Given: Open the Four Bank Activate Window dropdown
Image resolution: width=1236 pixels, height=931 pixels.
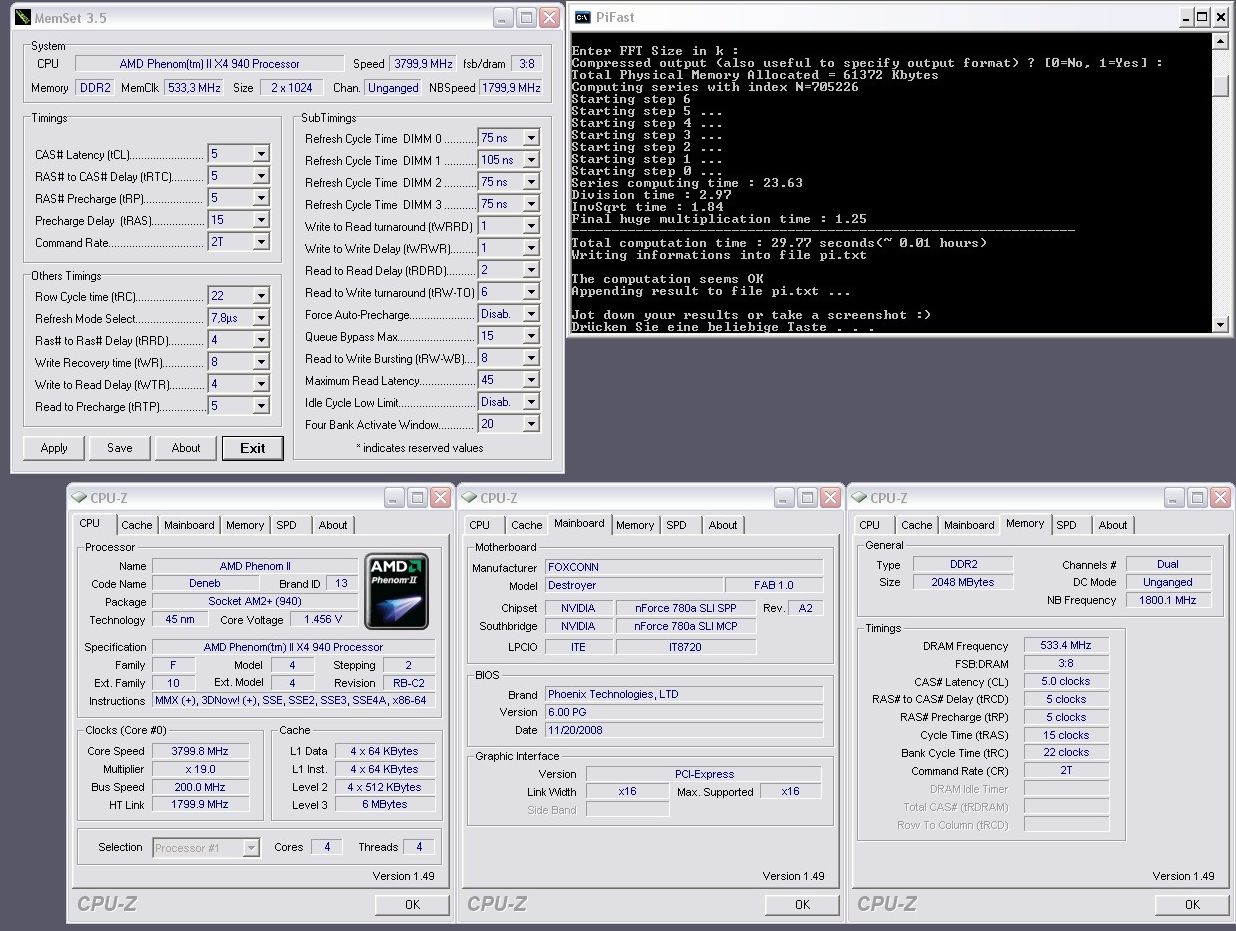Looking at the screenshot, I should coord(531,424).
